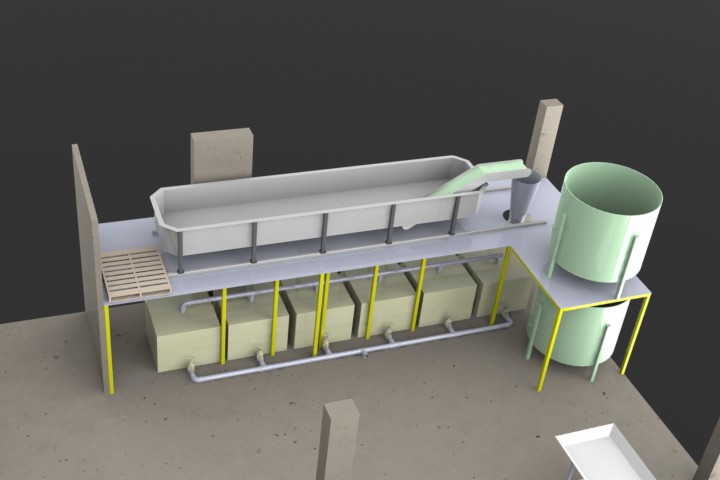Click the white tray table
This screenshot has height=480, width=720.
coord(606,452)
